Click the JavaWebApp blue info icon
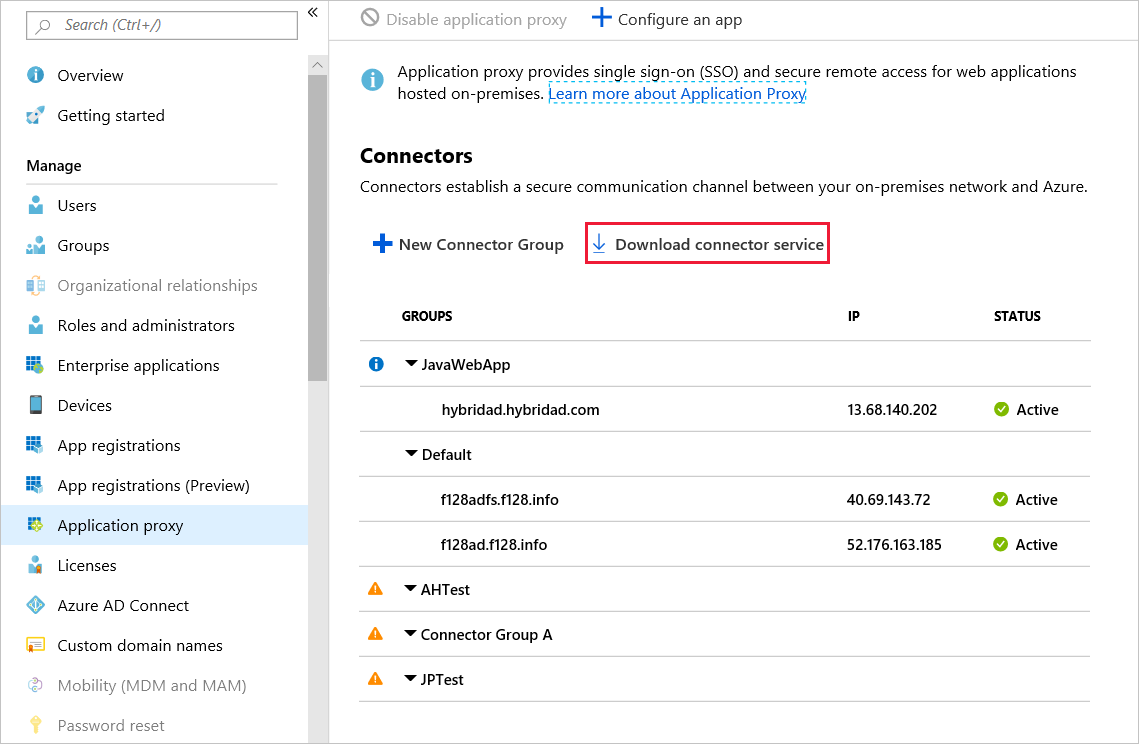 [376, 365]
